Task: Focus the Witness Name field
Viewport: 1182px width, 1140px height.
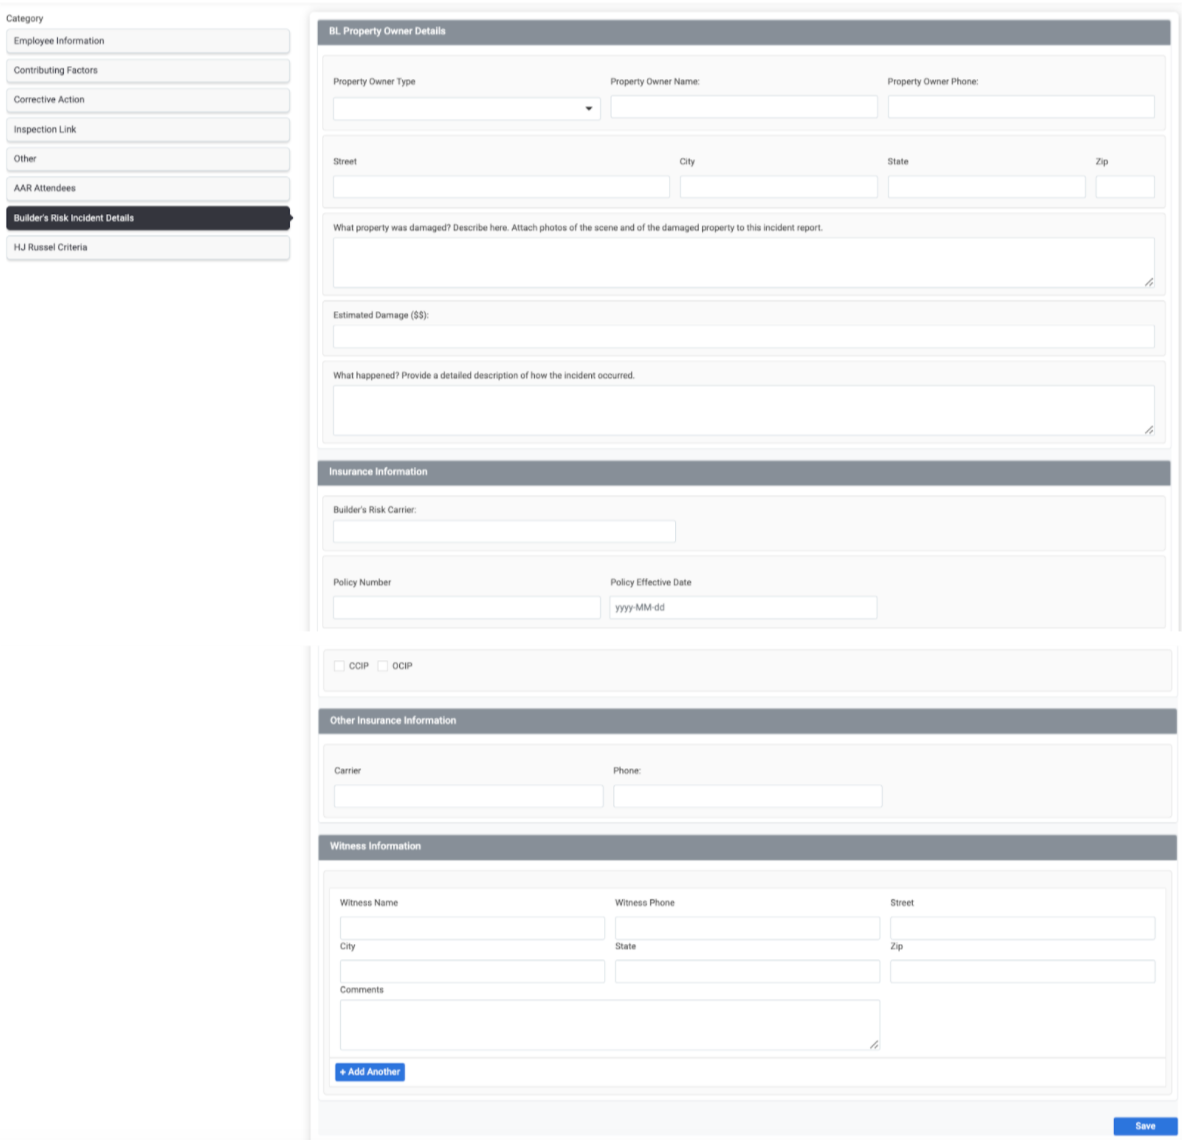Action: (x=473, y=928)
